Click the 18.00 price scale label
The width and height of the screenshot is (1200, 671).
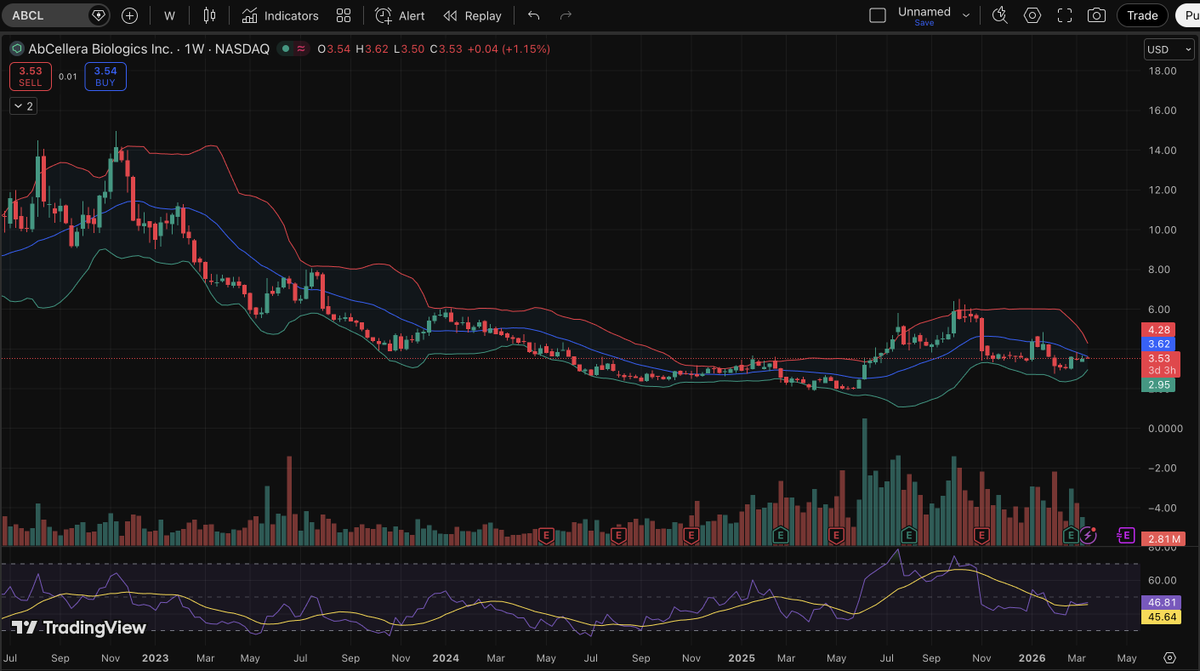coord(1162,71)
